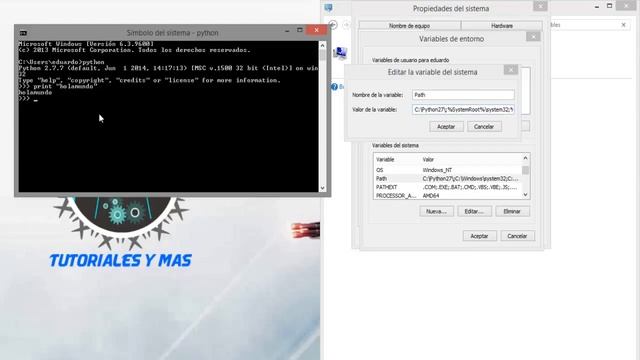The height and width of the screenshot is (360, 640).
Task: Click Cancelar in Variables de entorno dialog
Action: point(517,236)
